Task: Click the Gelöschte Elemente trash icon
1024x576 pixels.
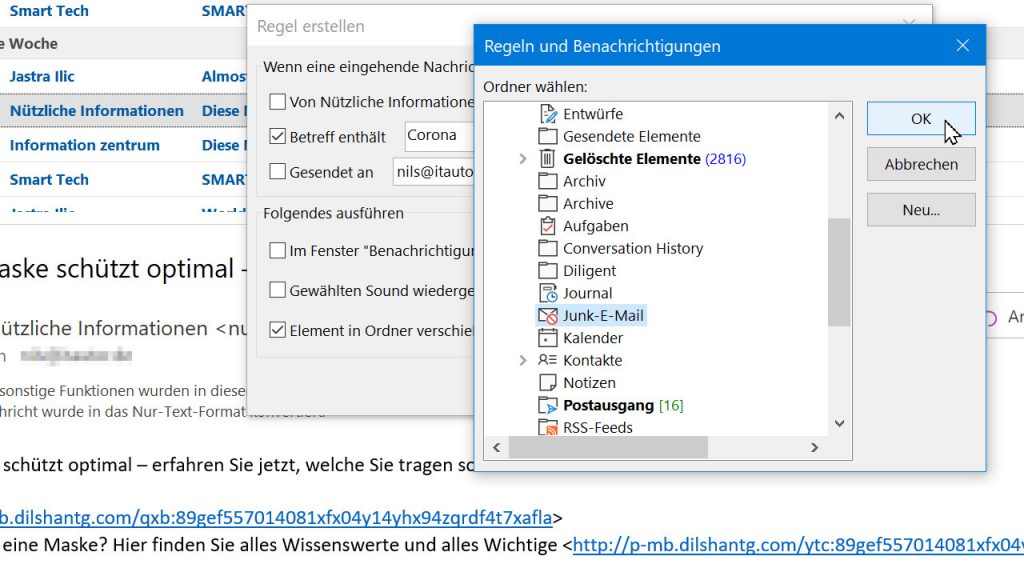Action: tap(547, 159)
